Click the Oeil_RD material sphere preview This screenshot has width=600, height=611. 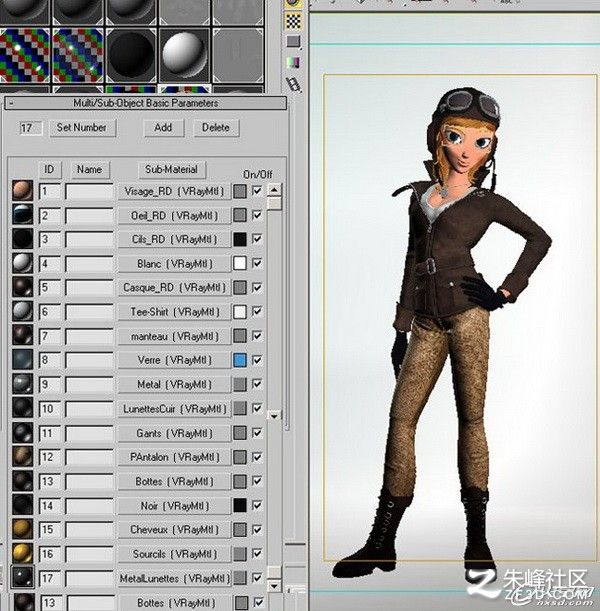click(x=23, y=215)
